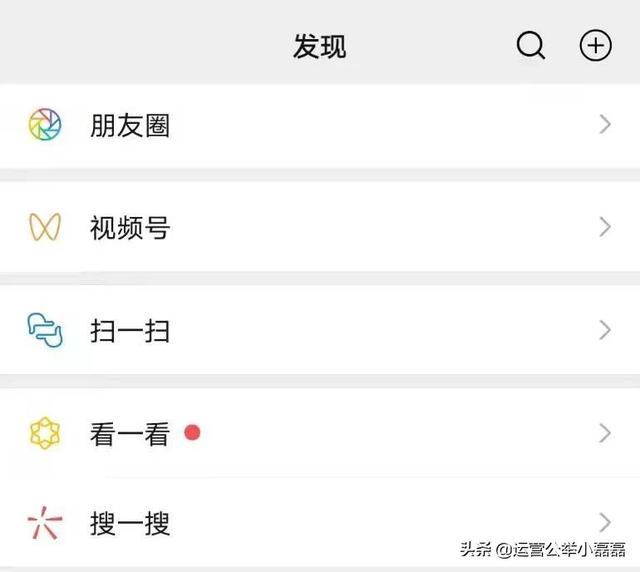
Task: Open search with the magnifier icon
Action: (x=531, y=45)
